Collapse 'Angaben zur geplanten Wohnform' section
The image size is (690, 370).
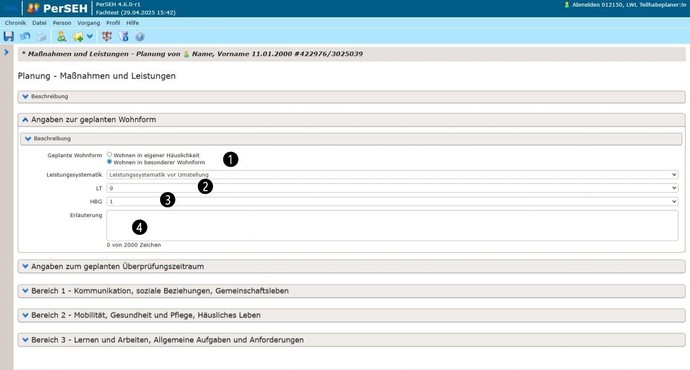[351, 120]
